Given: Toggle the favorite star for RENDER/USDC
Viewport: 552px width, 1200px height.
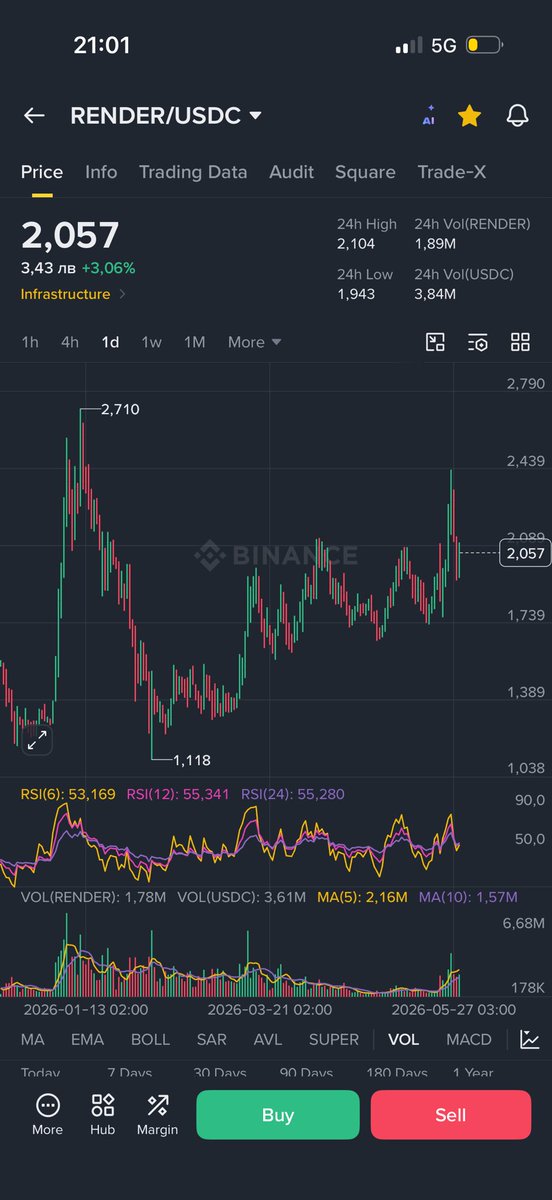Looking at the screenshot, I should point(469,116).
